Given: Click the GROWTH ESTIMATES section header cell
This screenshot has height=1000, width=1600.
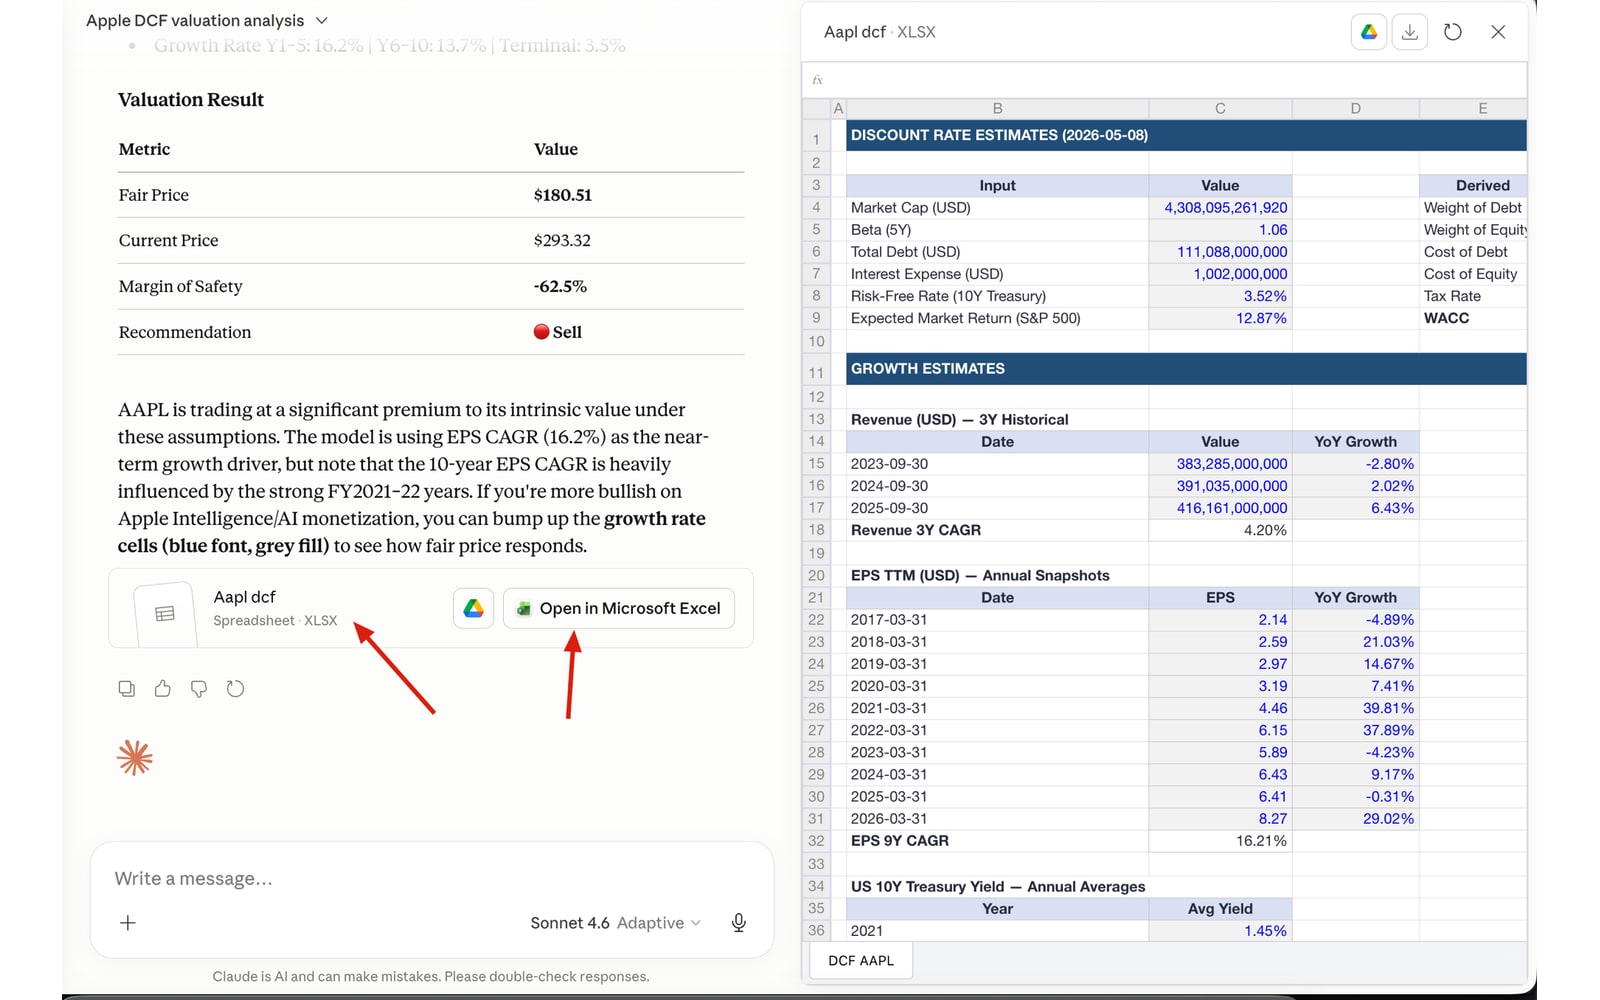Looking at the screenshot, I should [1186, 369].
